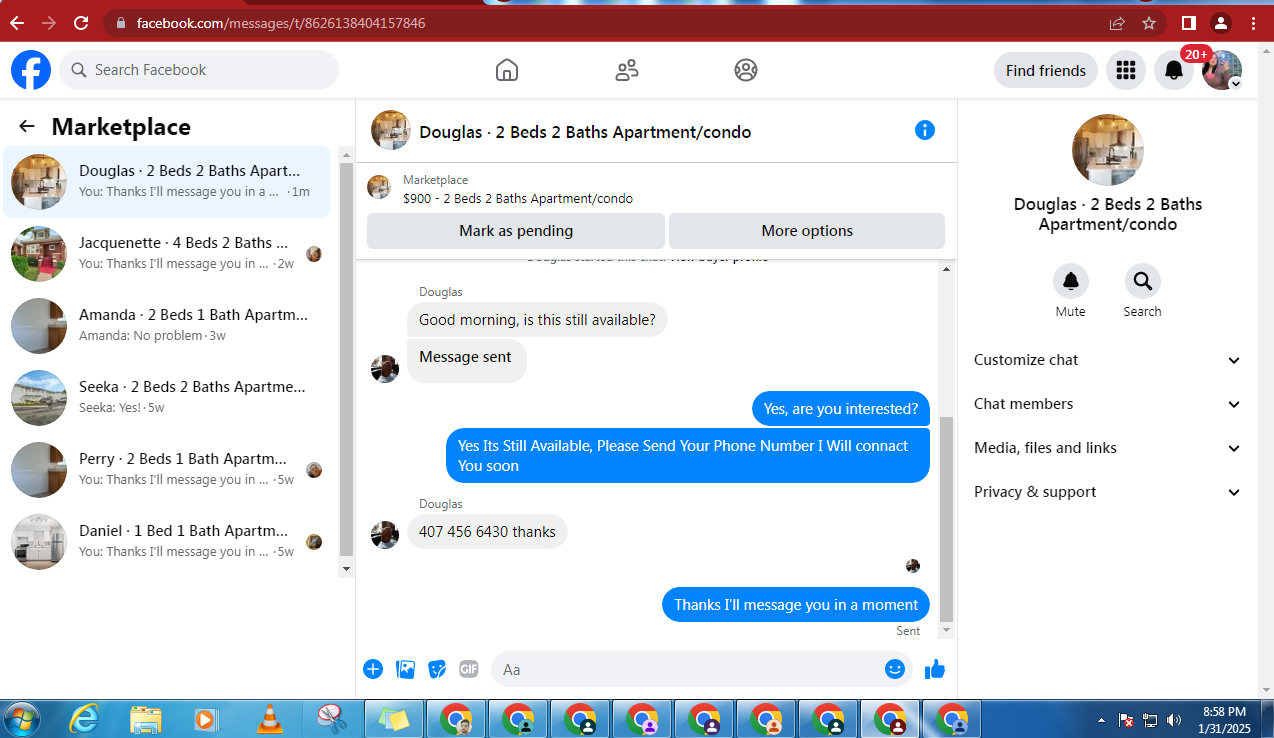
Task: Open the Groups icon in top navigation
Action: click(746, 70)
